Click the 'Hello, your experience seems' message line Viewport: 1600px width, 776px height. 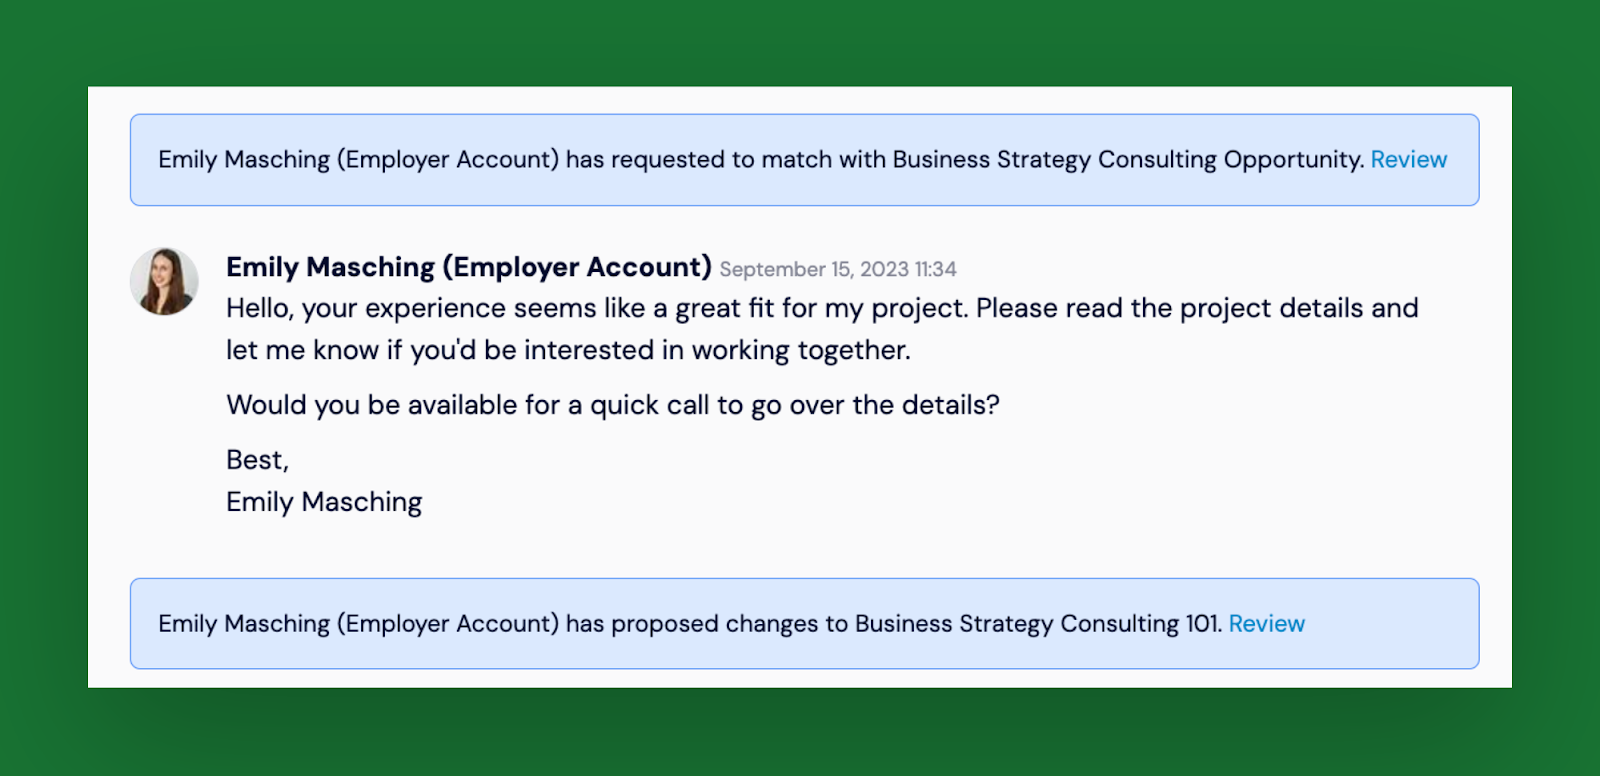click(x=822, y=308)
